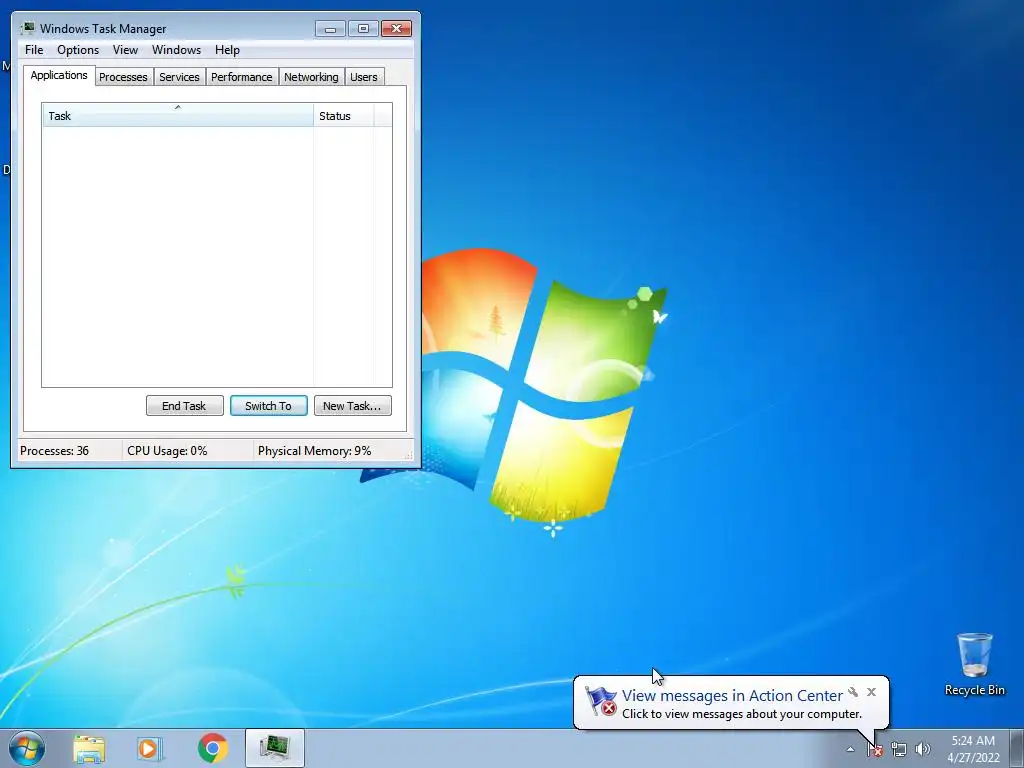
Task: Open Google Chrome from the taskbar
Action: tap(212, 748)
